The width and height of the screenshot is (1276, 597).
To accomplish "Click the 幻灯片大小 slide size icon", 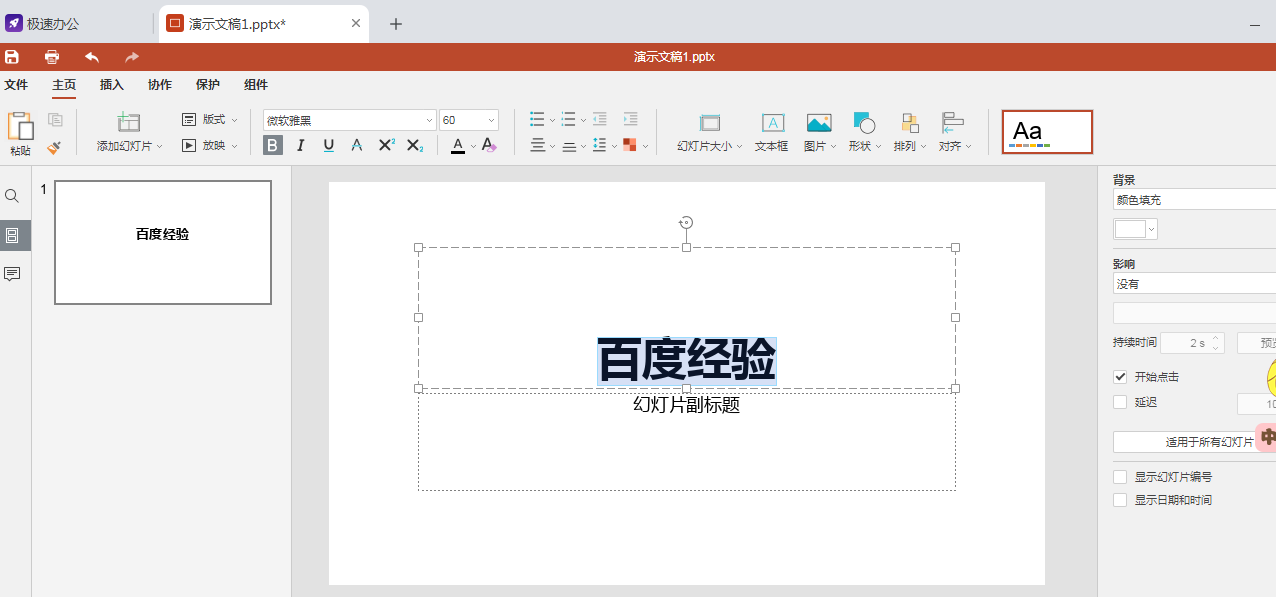I will coord(710,123).
